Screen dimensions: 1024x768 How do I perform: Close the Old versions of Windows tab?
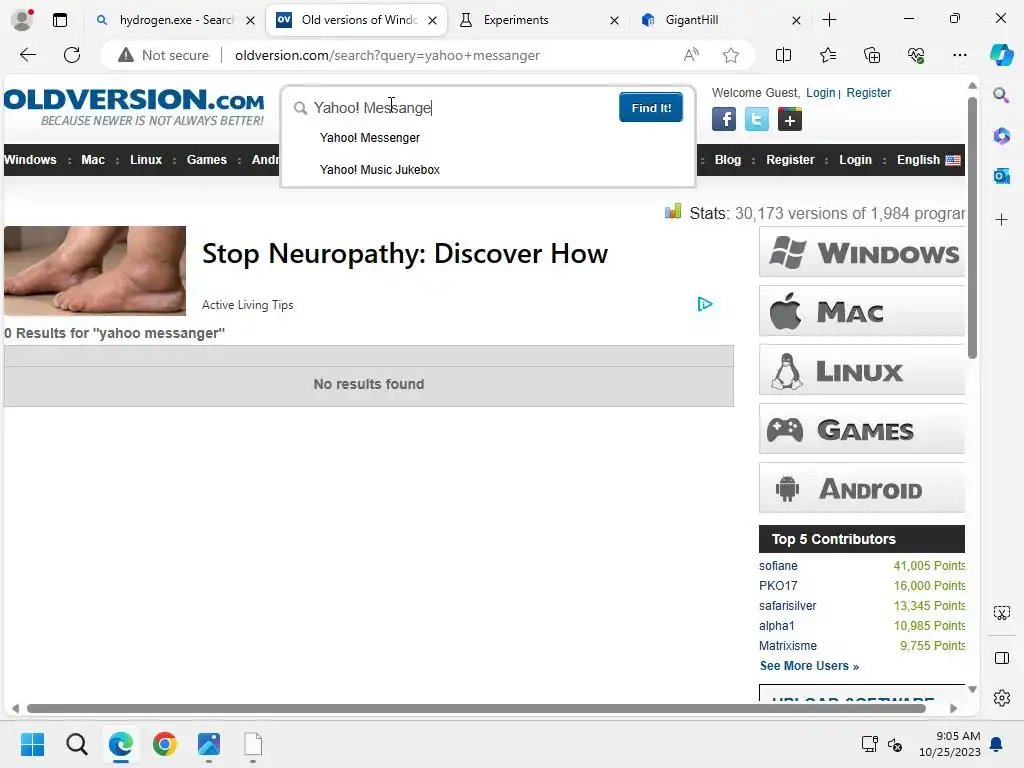coord(432,20)
